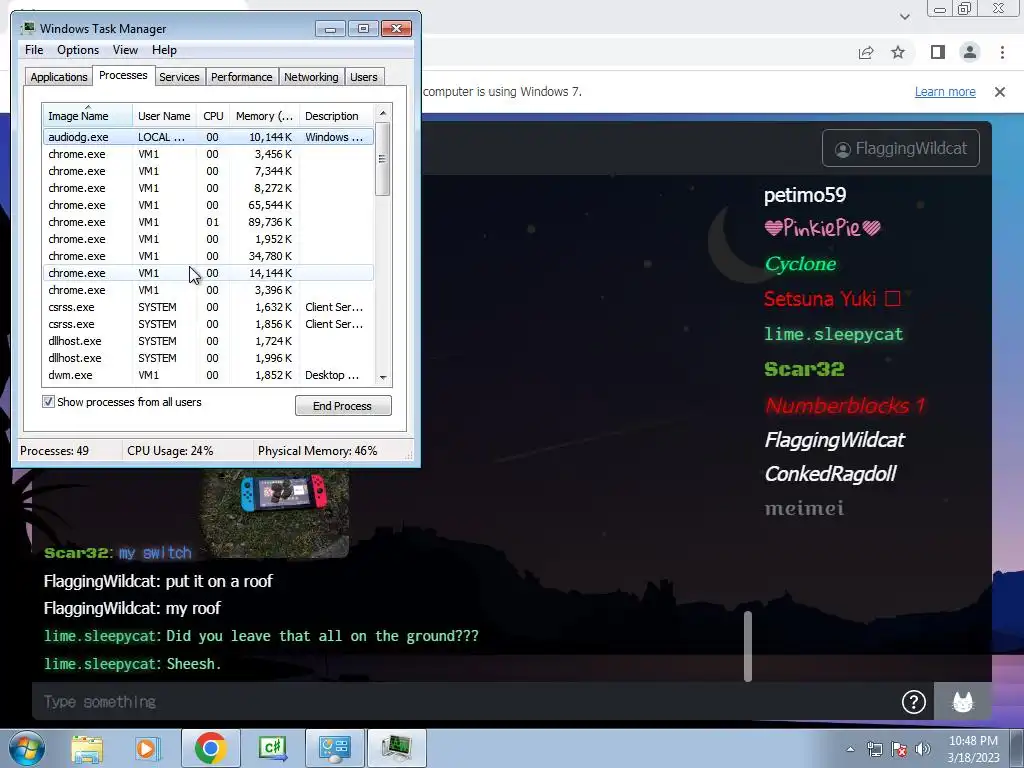Click the cat icon send button
1024x768 pixels.
[963, 702]
